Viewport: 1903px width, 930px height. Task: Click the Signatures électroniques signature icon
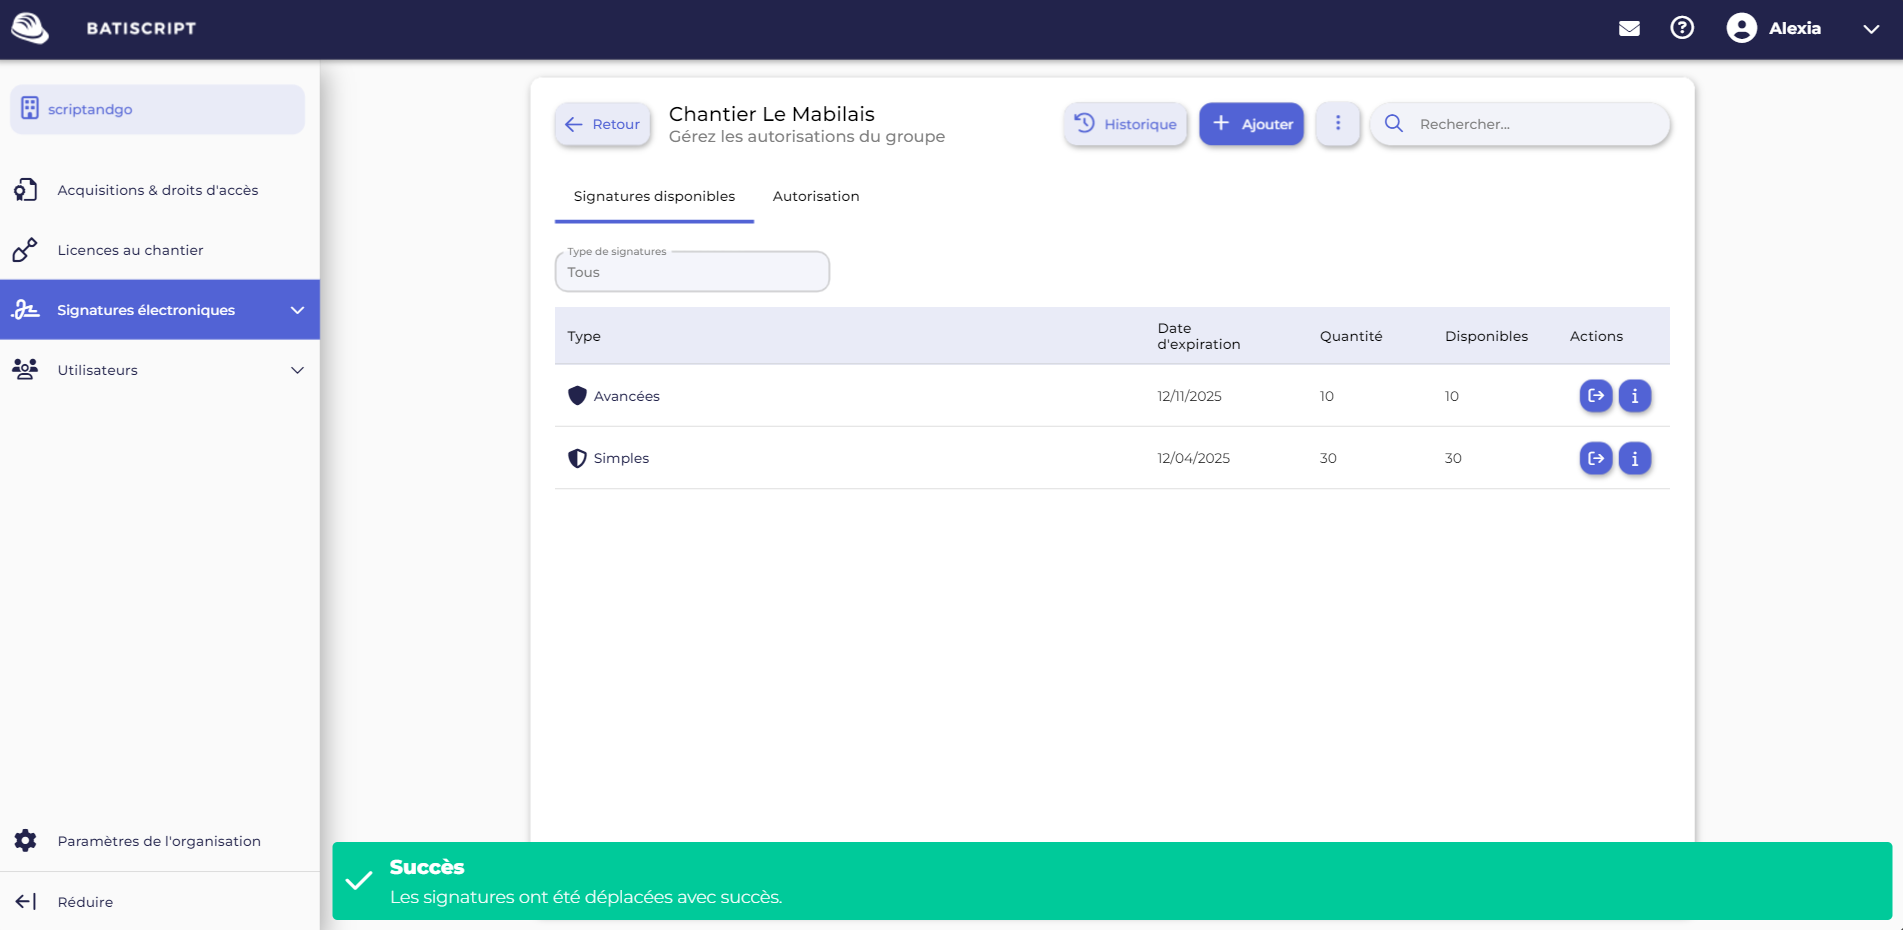click(25, 310)
